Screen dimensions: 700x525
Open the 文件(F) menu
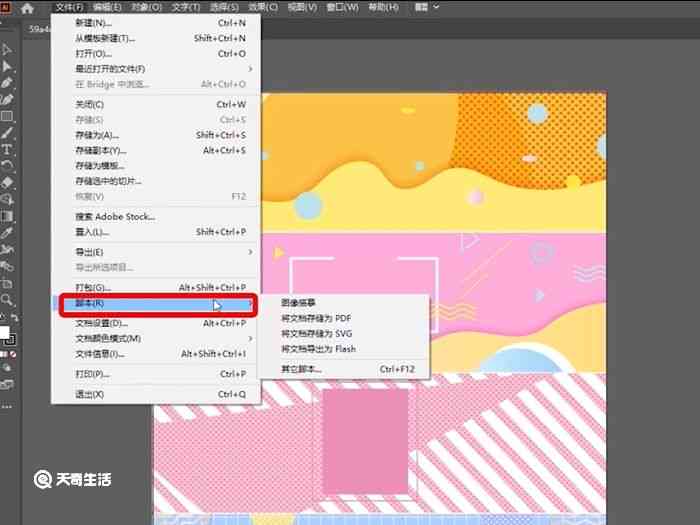[70, 8]
